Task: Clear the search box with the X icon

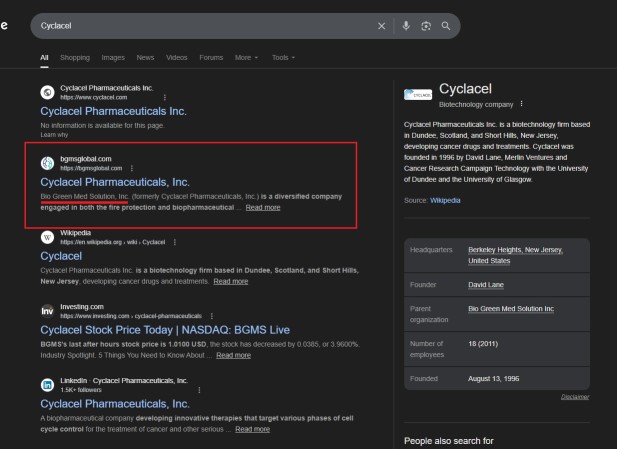Action: coord(382,26)
